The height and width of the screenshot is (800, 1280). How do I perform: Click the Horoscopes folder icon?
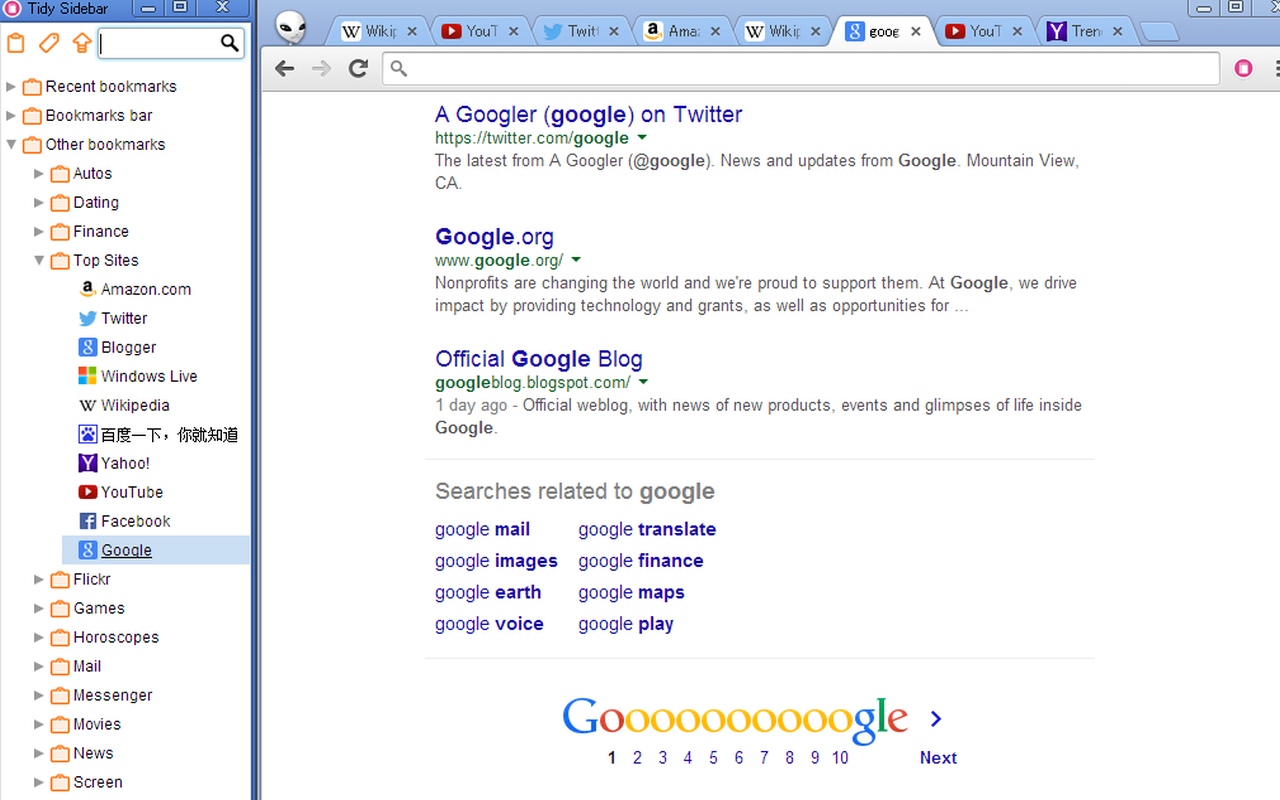tap(60, 638)
